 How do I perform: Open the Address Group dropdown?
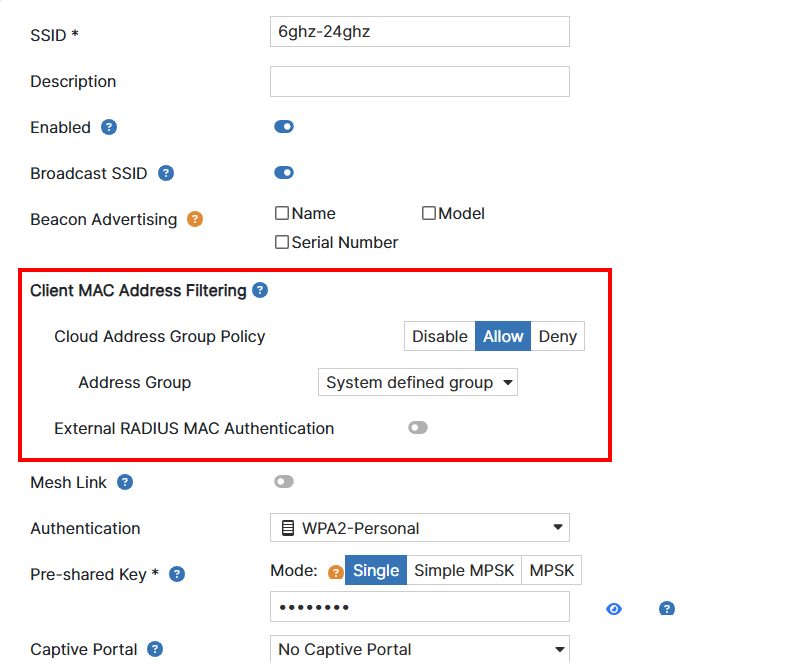417,382
